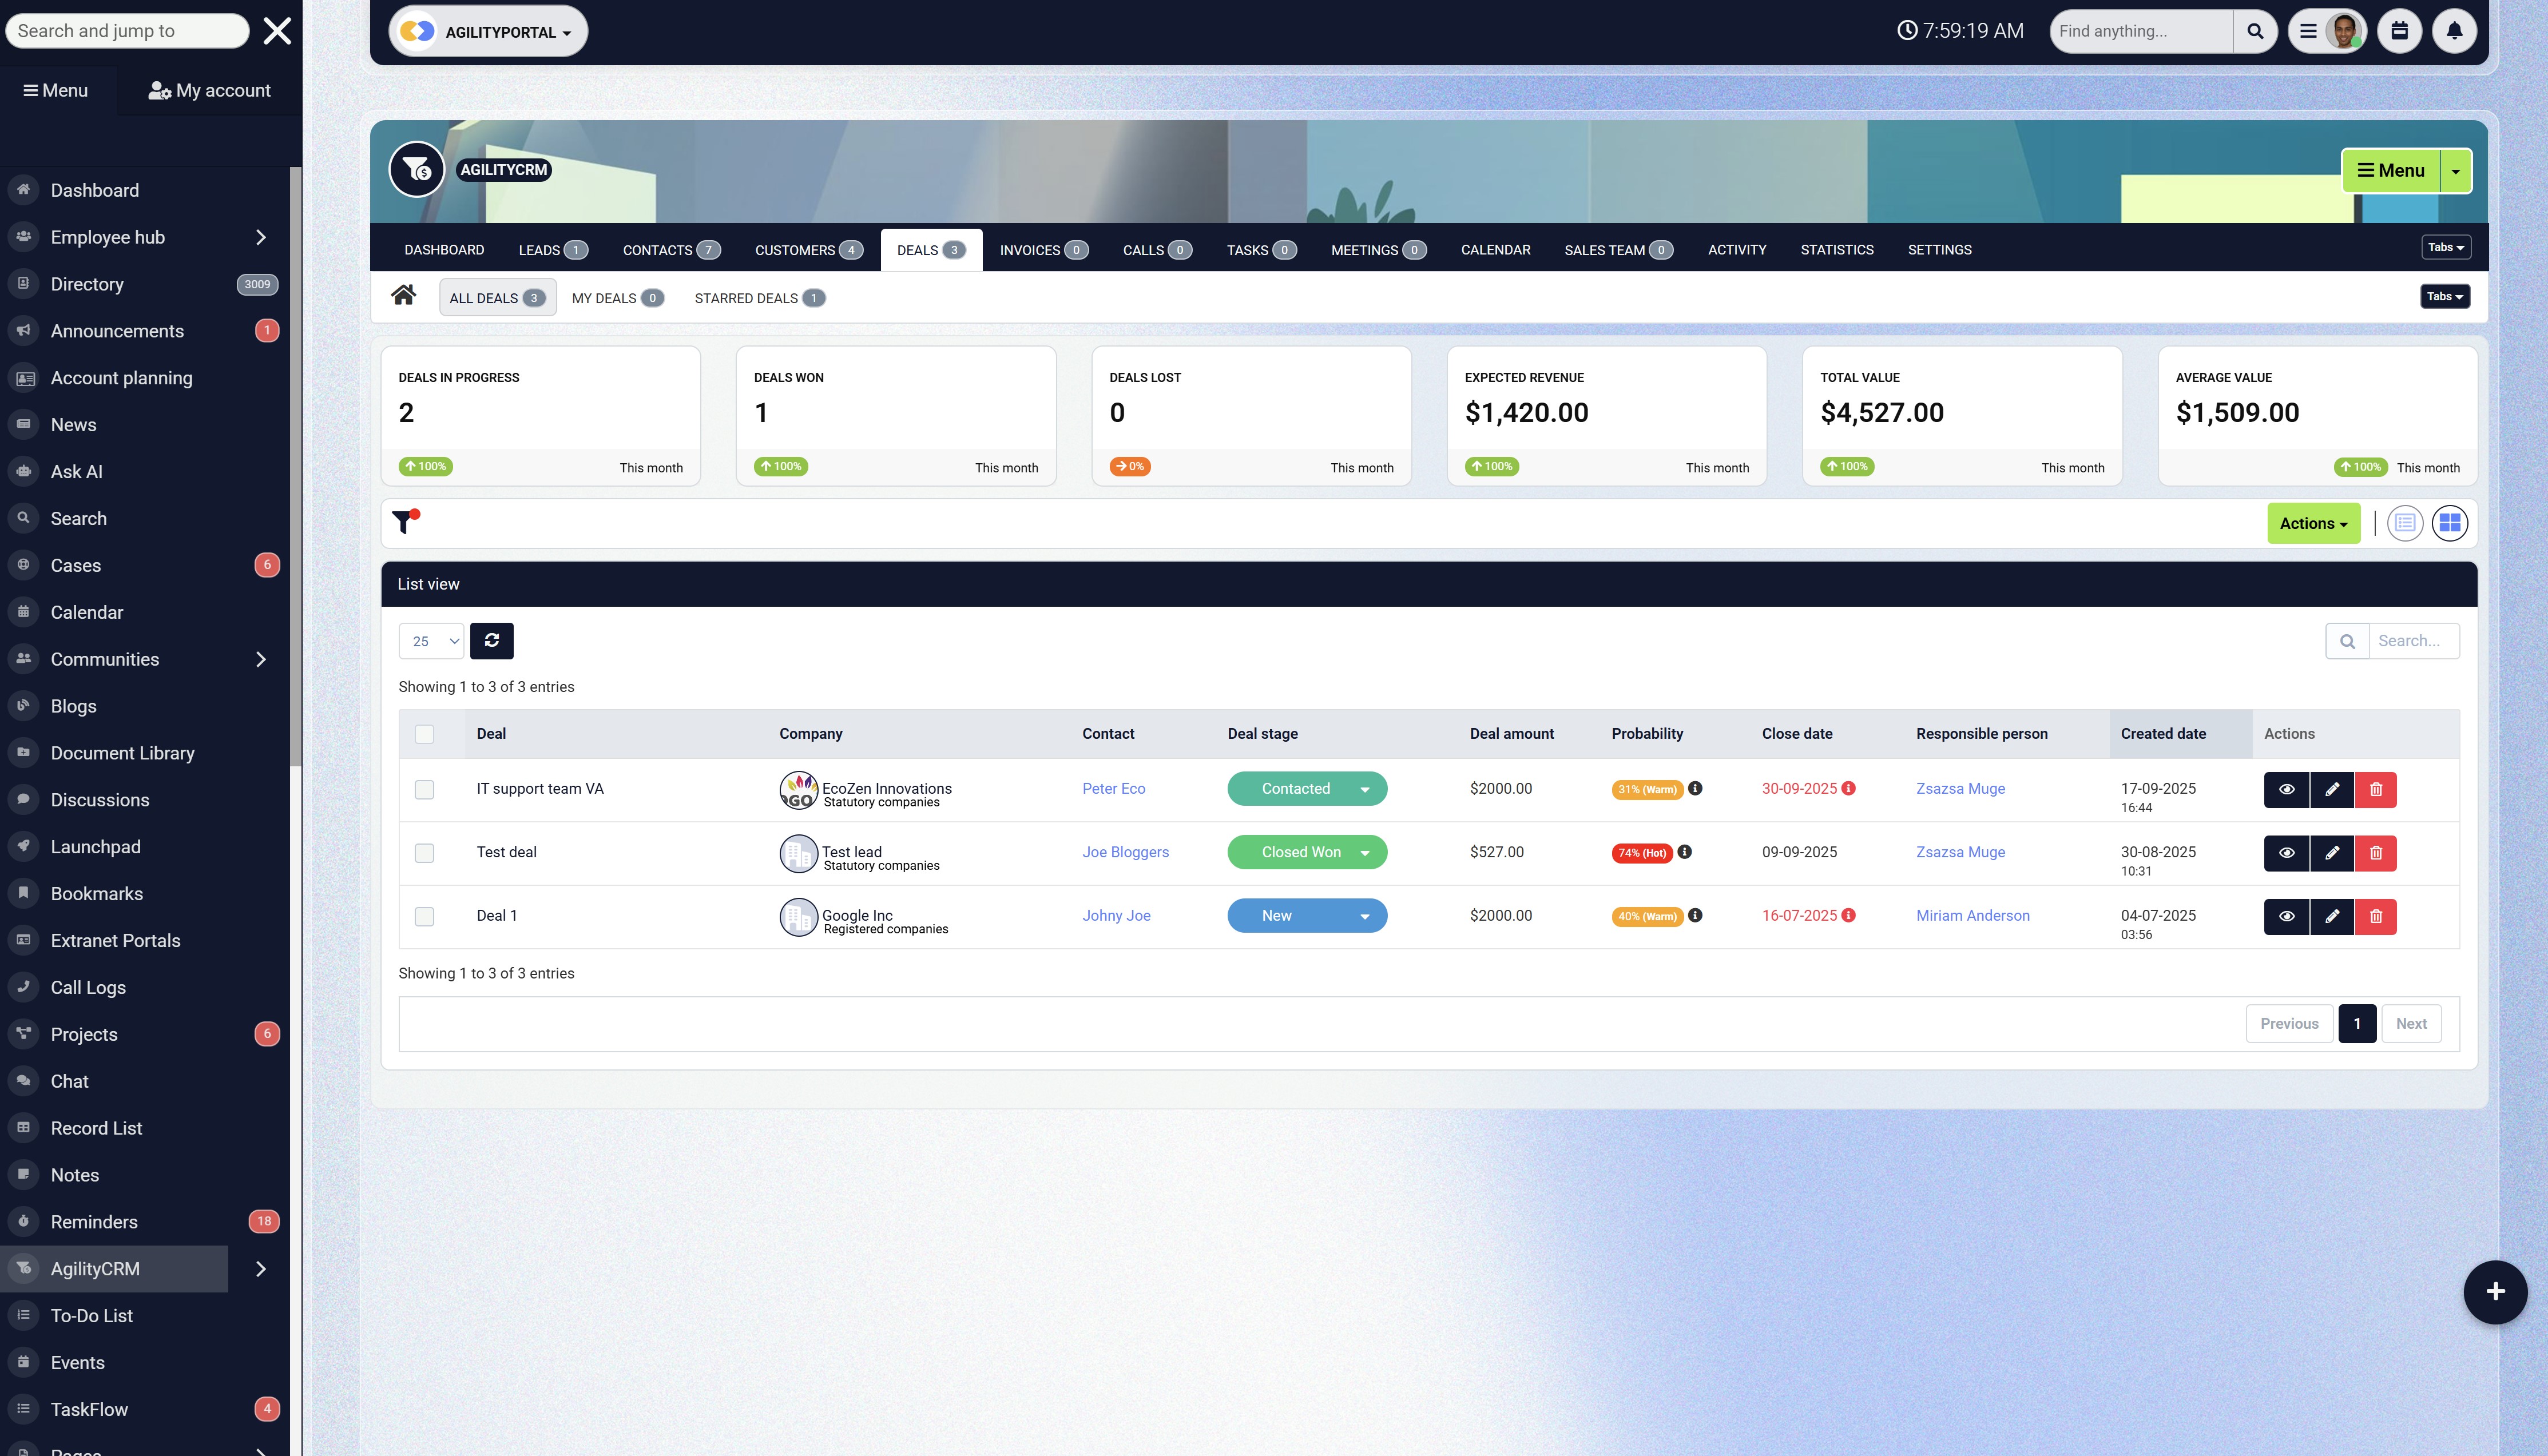Switch to the Invoices tab
The image size is (2548, 1456).
(1043, 250)
